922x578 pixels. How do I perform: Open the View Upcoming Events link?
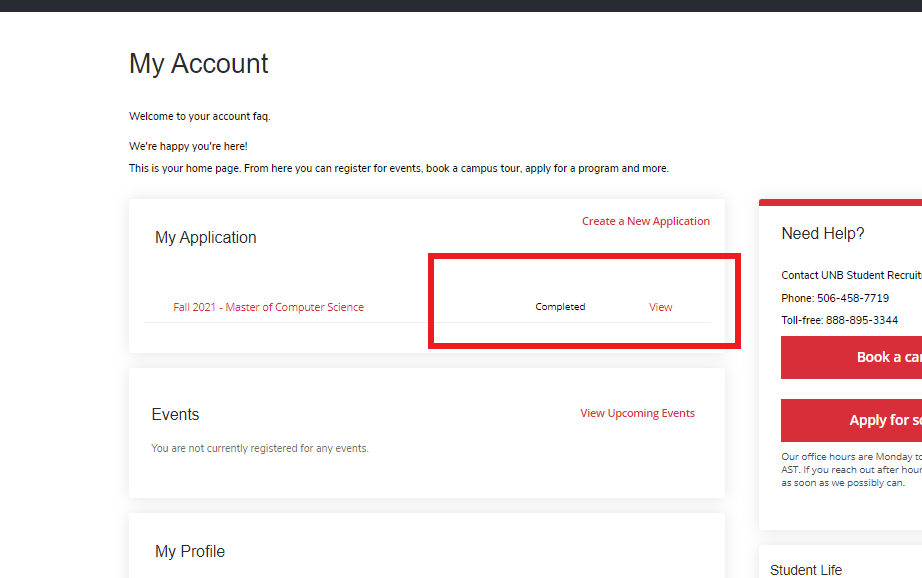(x=637, y=413)
